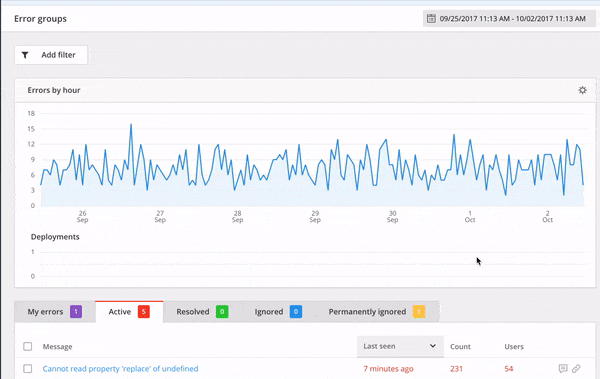This screenshot has height=379, width=600.
Task: Click the purple My errors count badge
Action: click(x=76, y=312)
